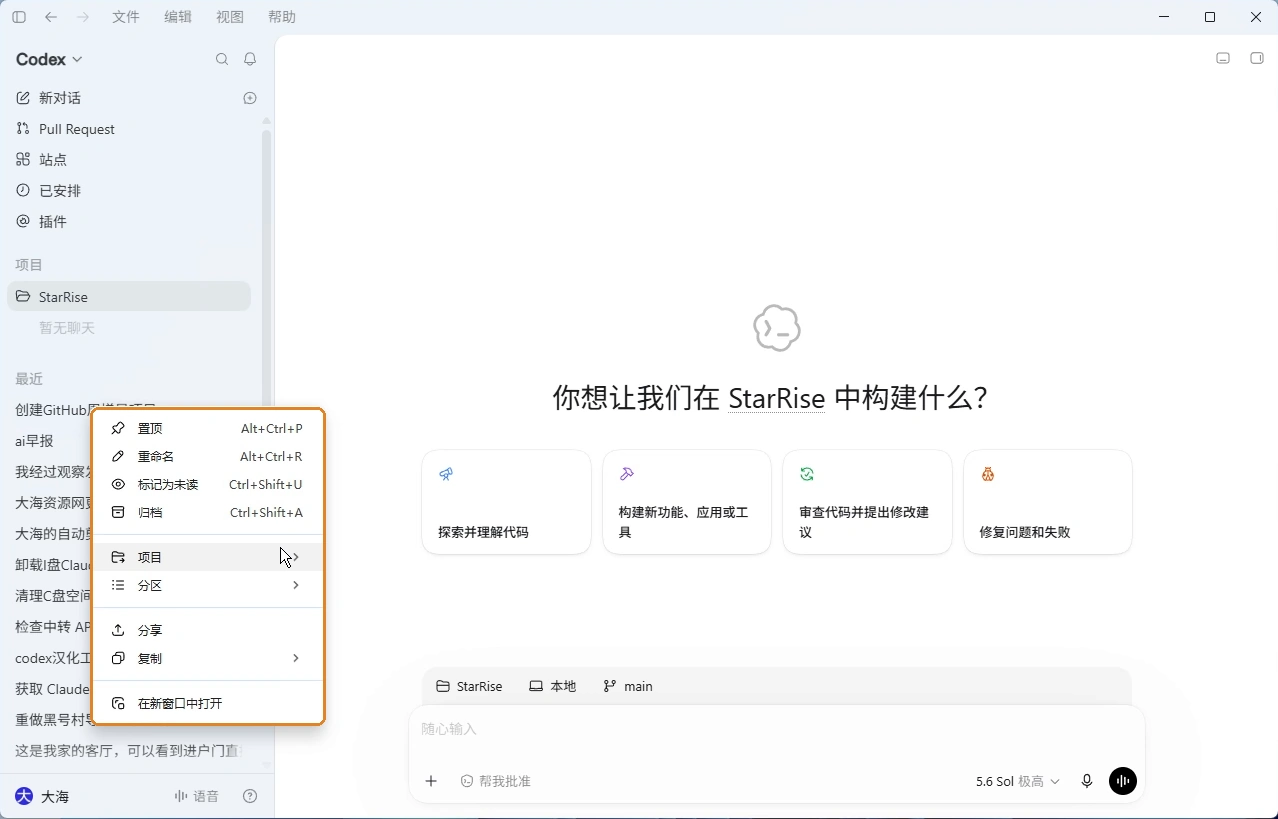Toggle the bottom panel icon top-right

pos(1223,58)
